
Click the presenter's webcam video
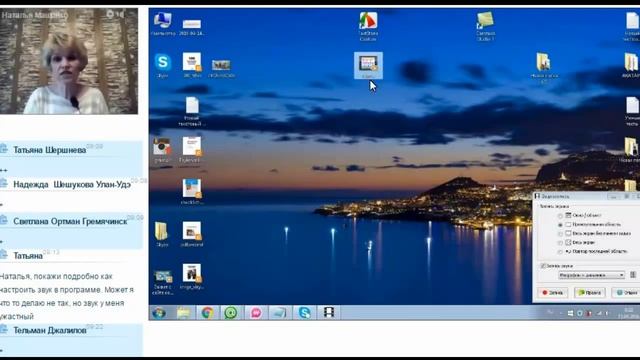(x=69, y=61)
